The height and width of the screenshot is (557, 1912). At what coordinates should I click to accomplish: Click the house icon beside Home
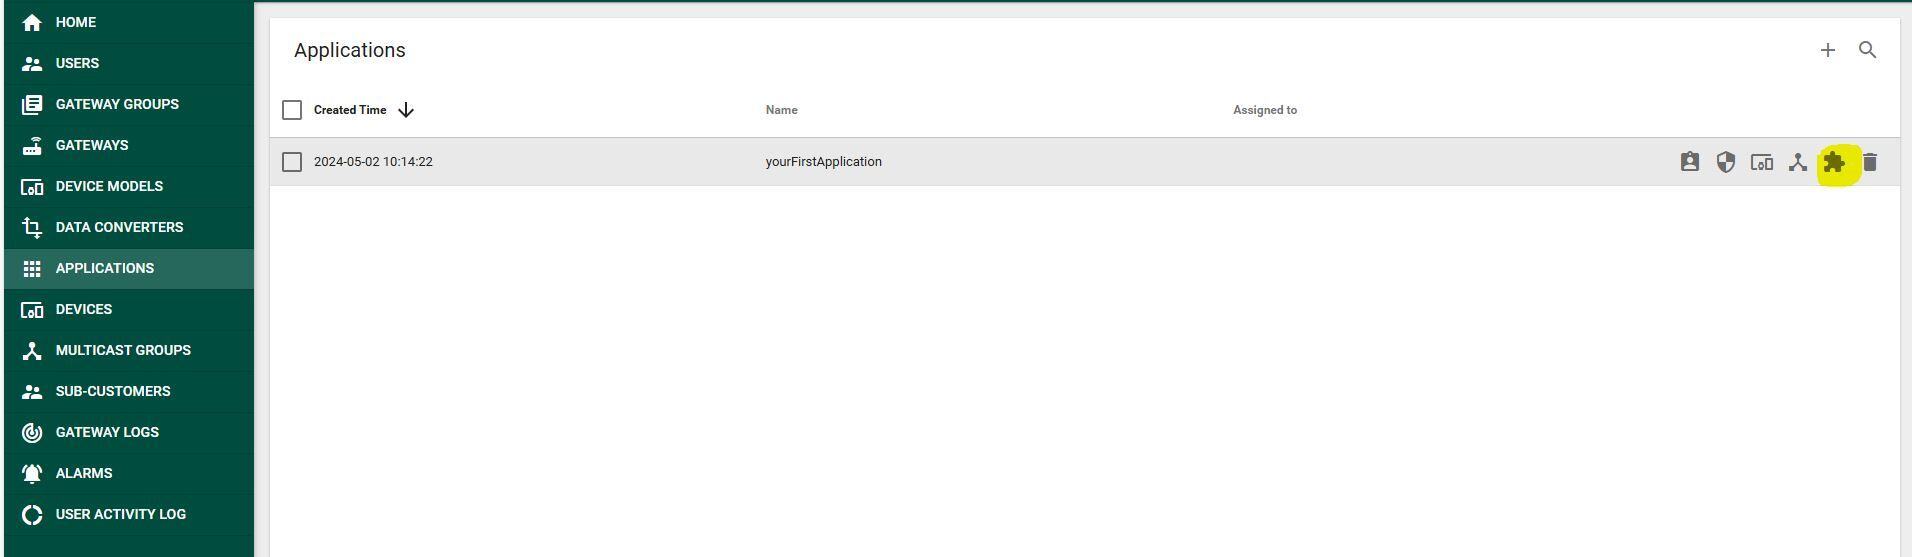[x=32, y=22]
